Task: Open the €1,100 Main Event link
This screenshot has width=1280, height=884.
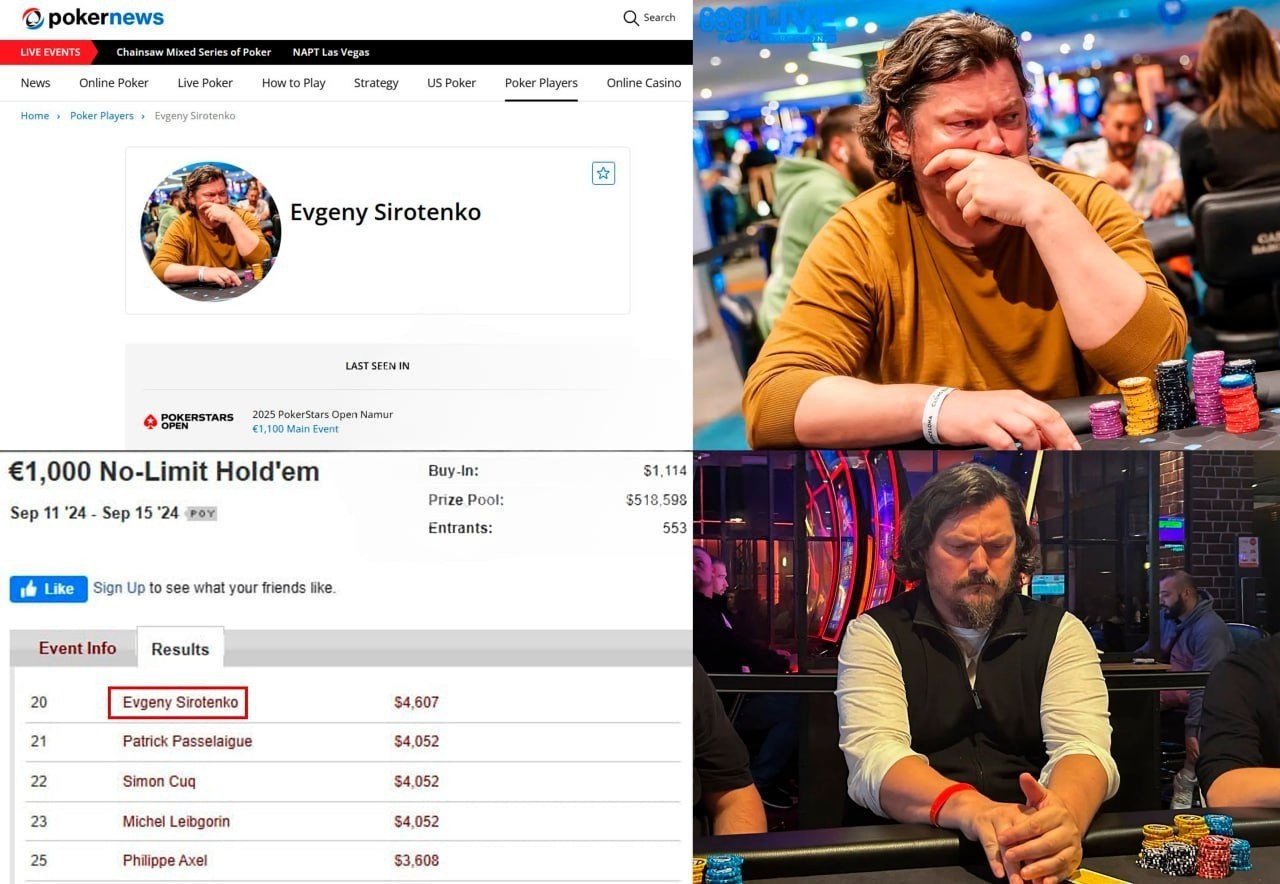Action: click(295, 429)
